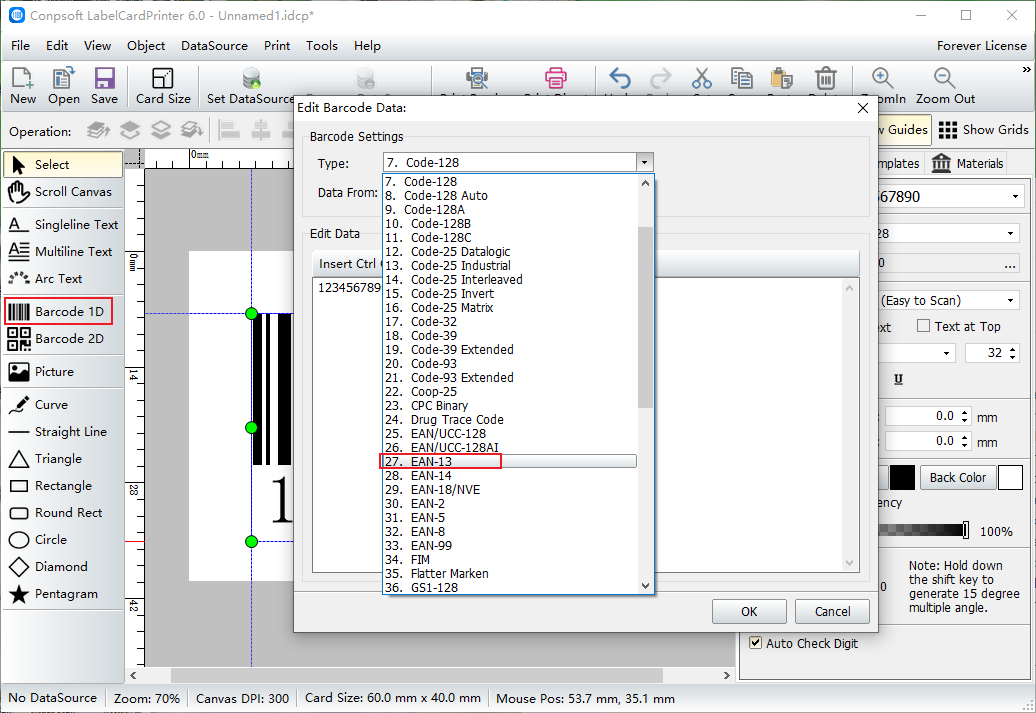
Task: Click the white back color swatch
Action: [1010, 477]
